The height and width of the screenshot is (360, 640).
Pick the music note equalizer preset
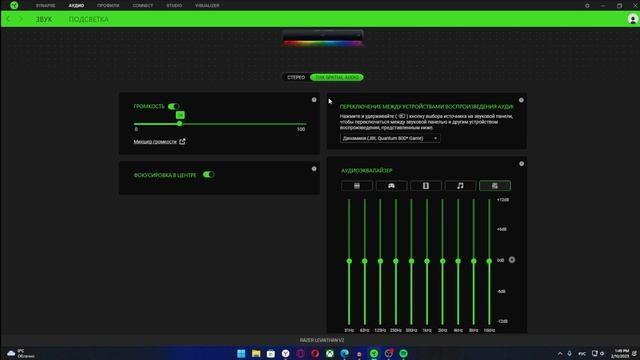(x=460, y=186)
